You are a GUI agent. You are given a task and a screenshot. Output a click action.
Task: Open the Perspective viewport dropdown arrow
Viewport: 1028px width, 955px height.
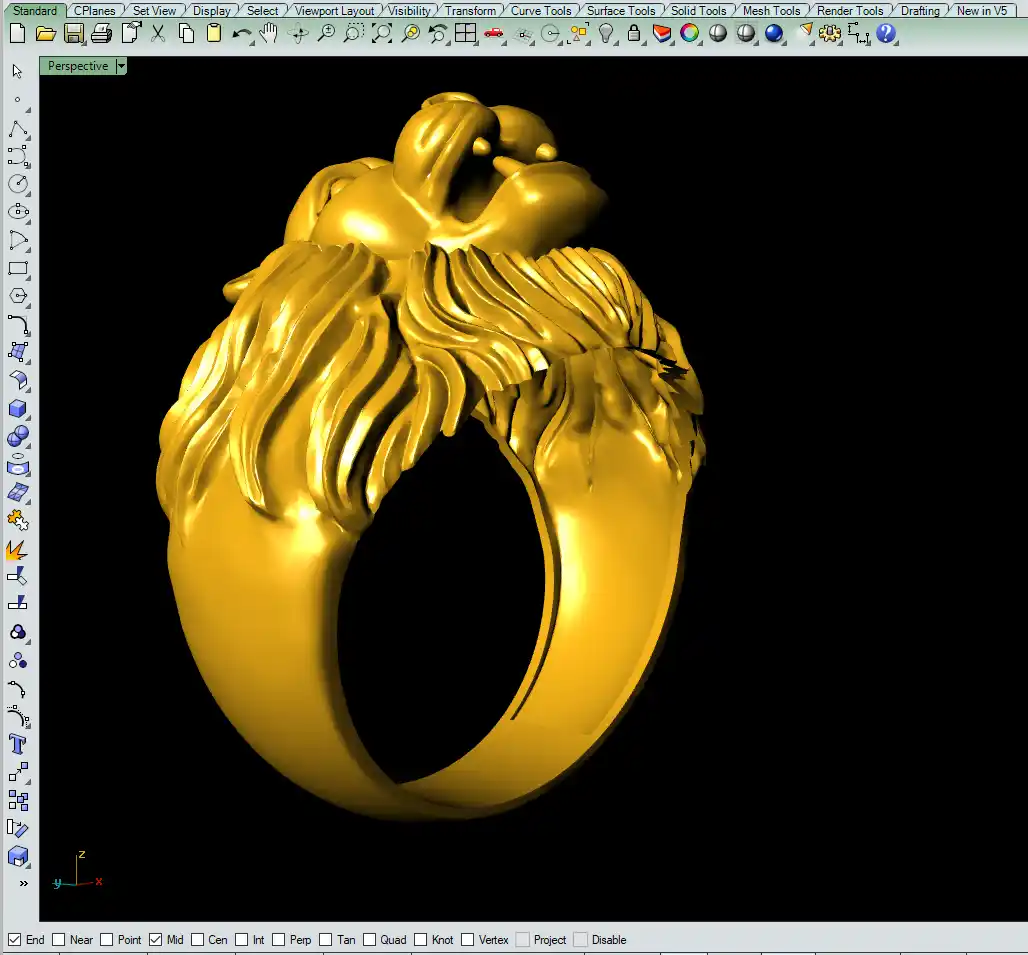(x=121, y=66)
